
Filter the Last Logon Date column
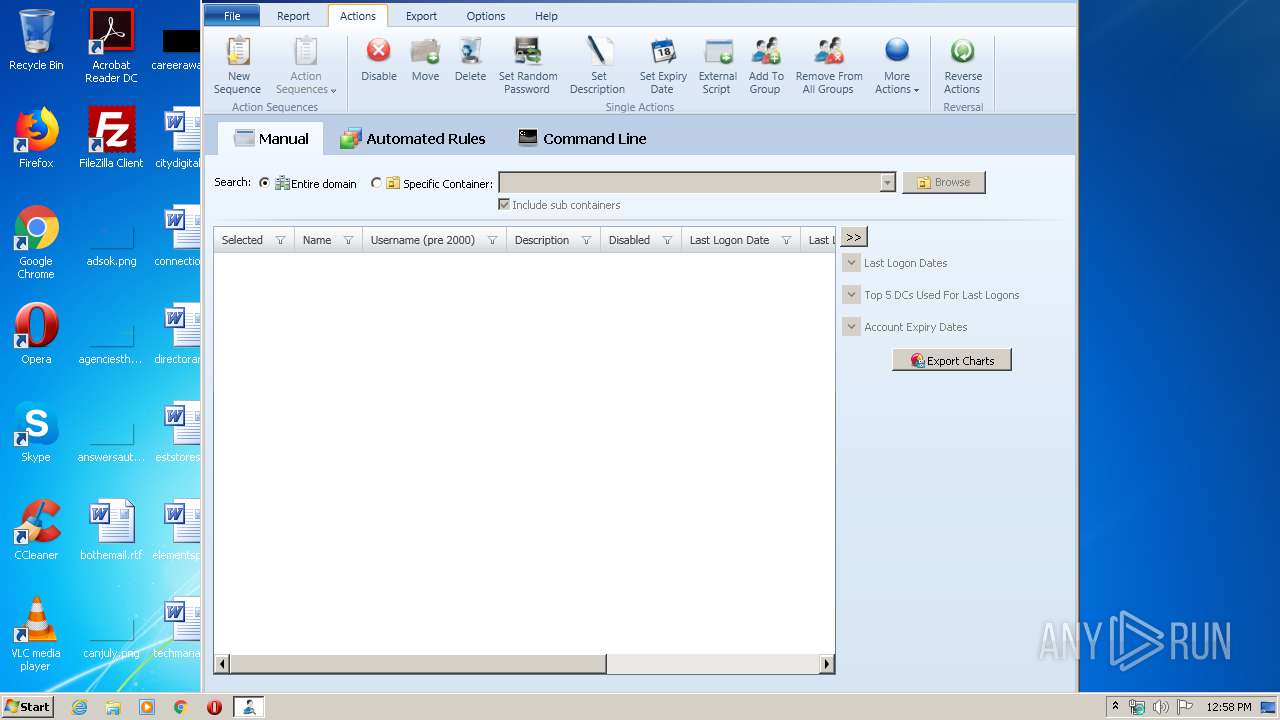pyautogui.click(x=786, y=240)
